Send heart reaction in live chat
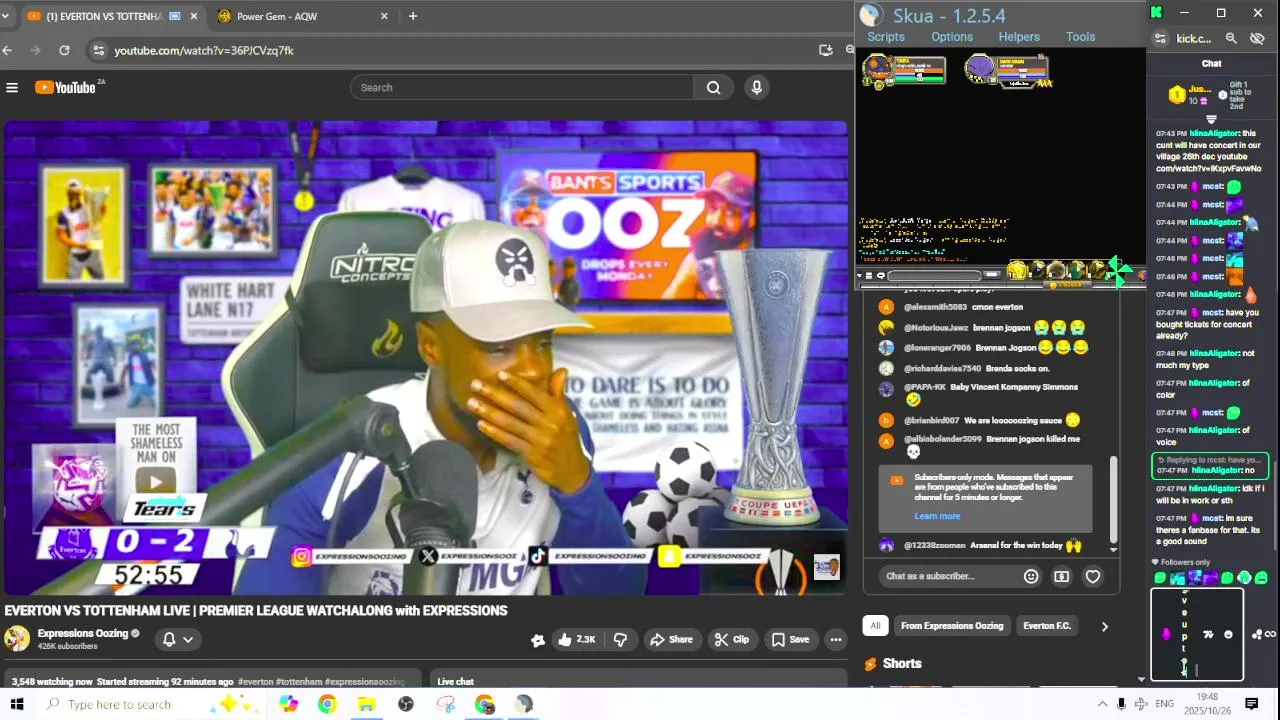The width and height of the screenshot is (1280, 720). (x=1093, y=576)
